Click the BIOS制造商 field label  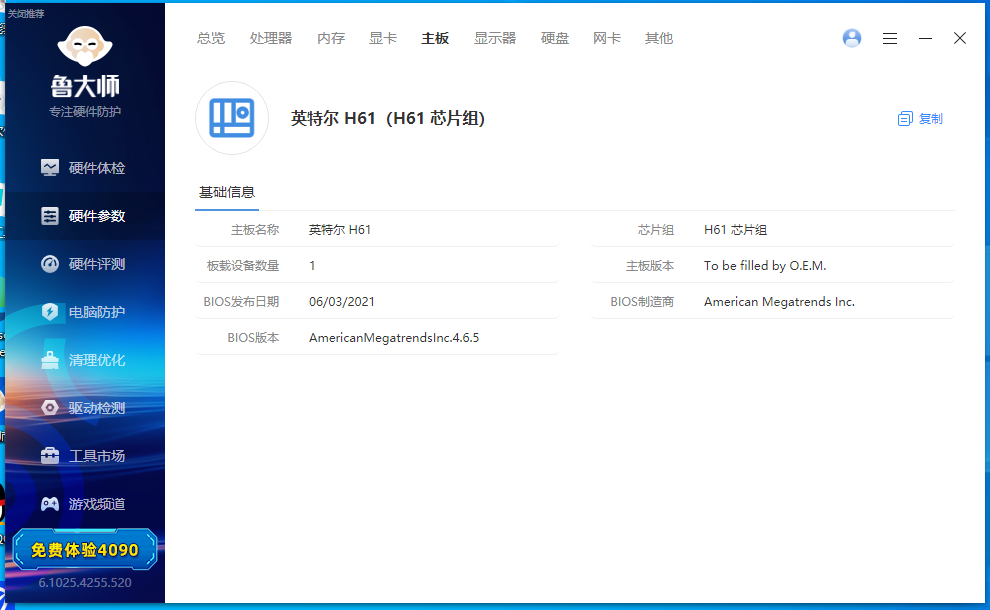(642, 302)
